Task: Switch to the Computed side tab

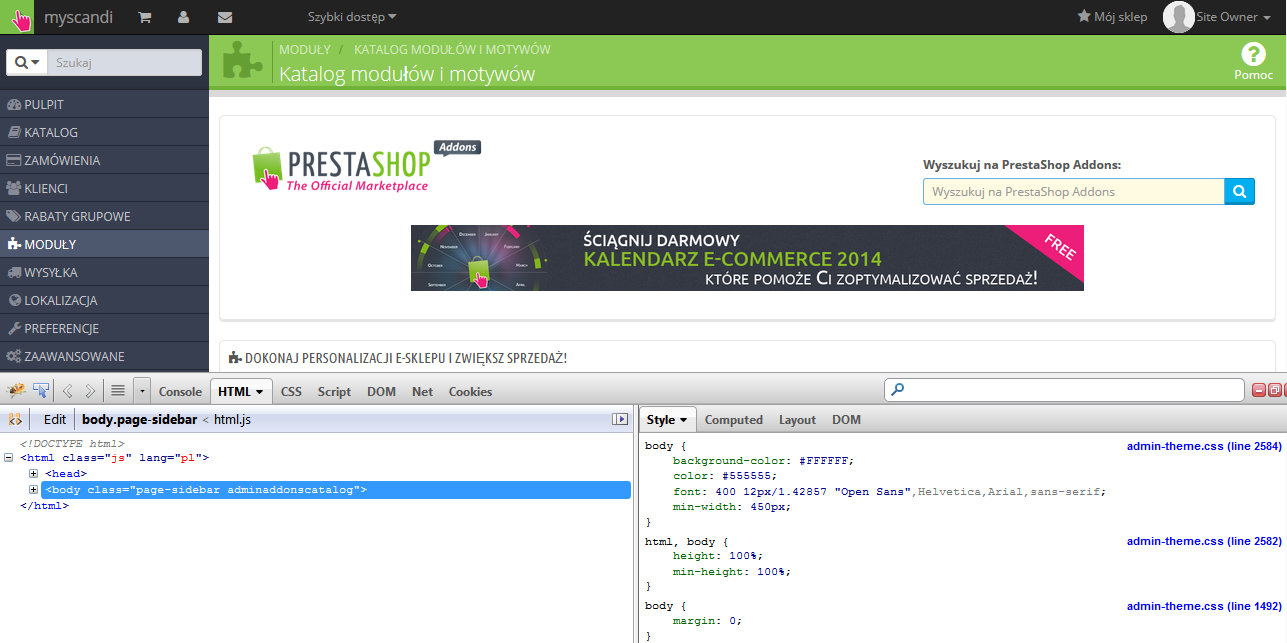Action: click(x=733, y=420)
